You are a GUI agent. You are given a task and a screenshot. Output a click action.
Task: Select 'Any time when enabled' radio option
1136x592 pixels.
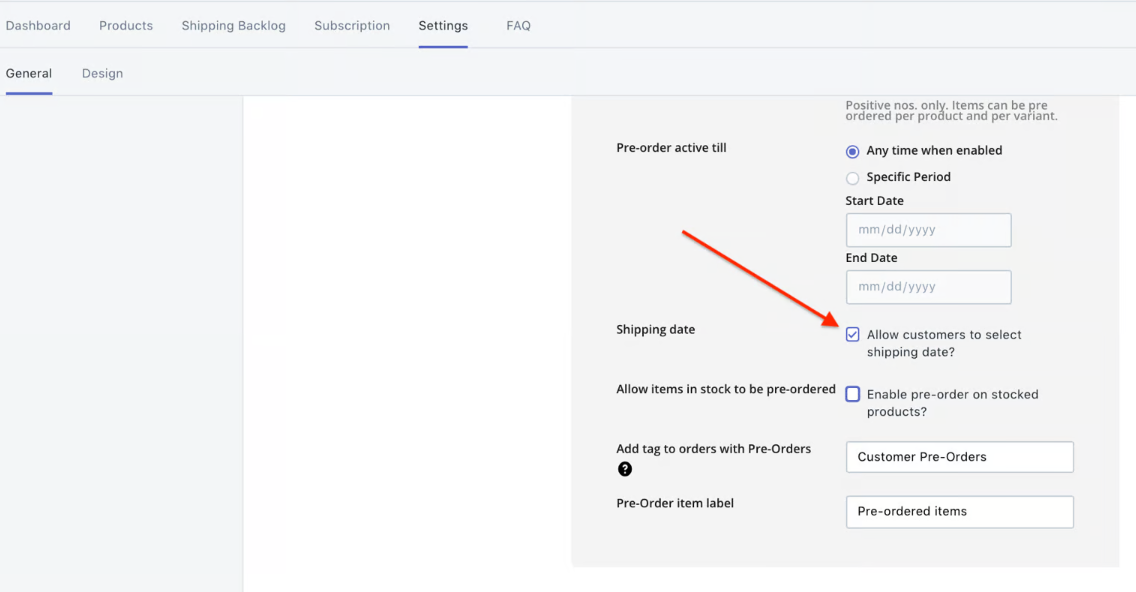(853, 151)
